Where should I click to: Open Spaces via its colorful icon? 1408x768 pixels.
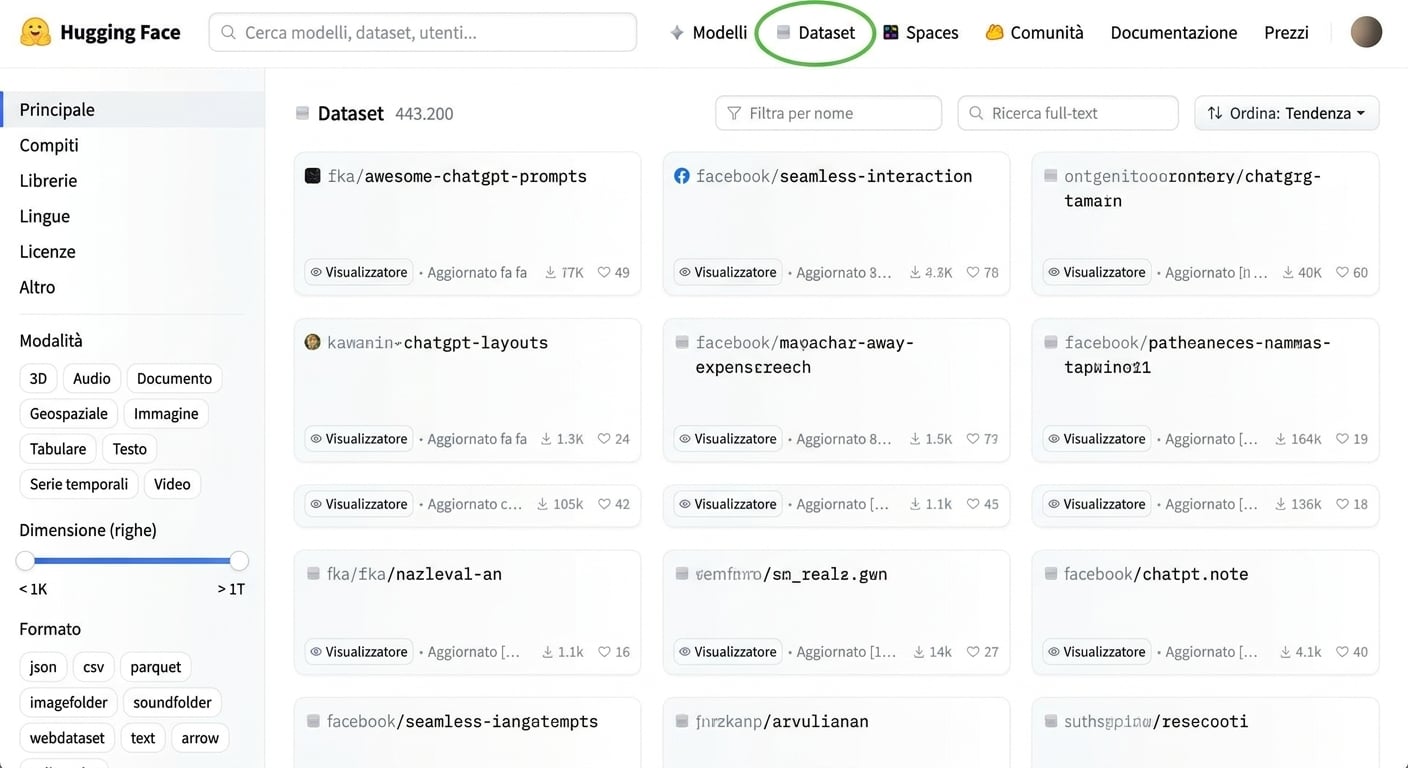tap(890, 33)
